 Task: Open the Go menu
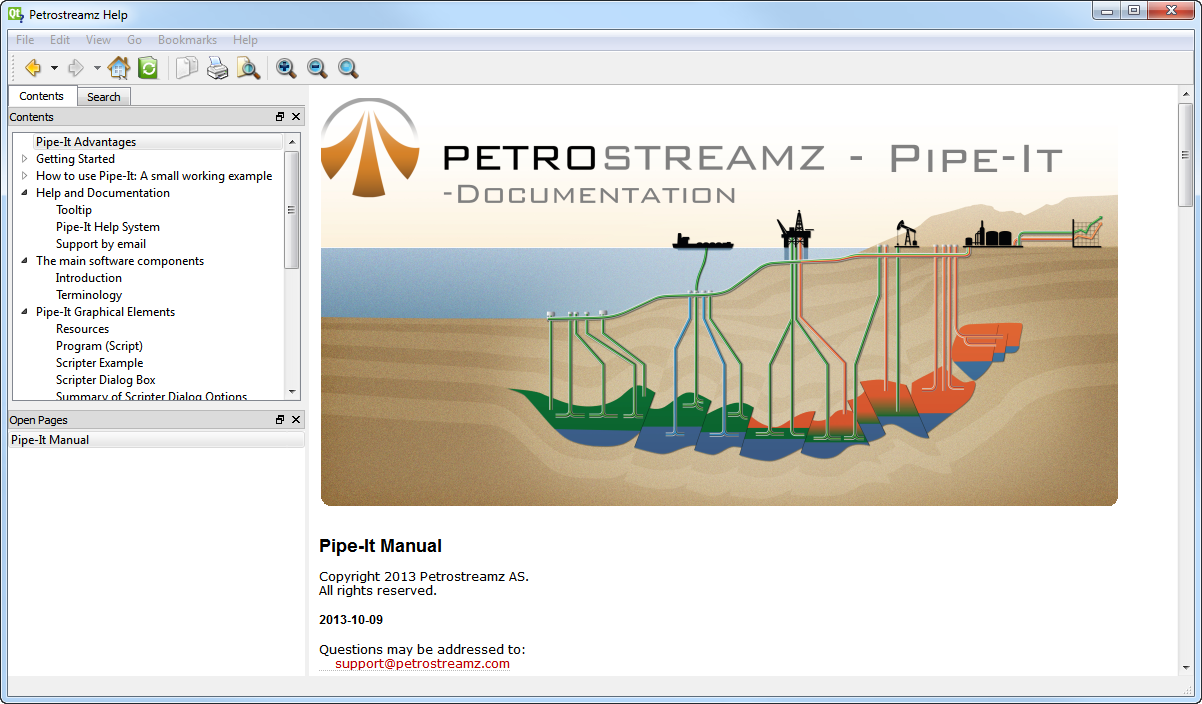coord(134,40)
